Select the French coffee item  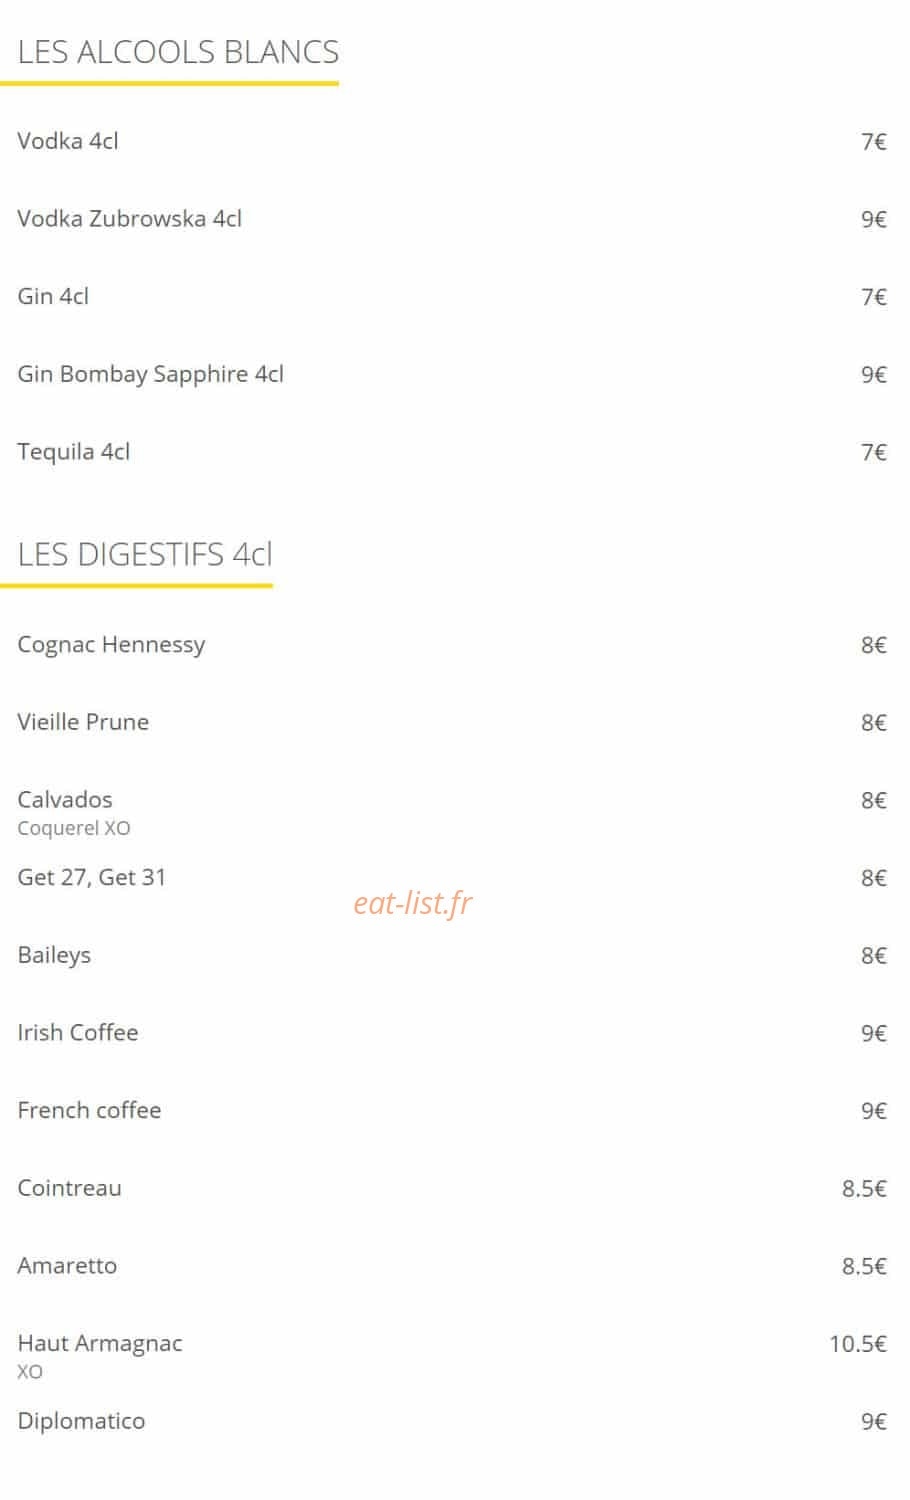(x=89, y=1110)
